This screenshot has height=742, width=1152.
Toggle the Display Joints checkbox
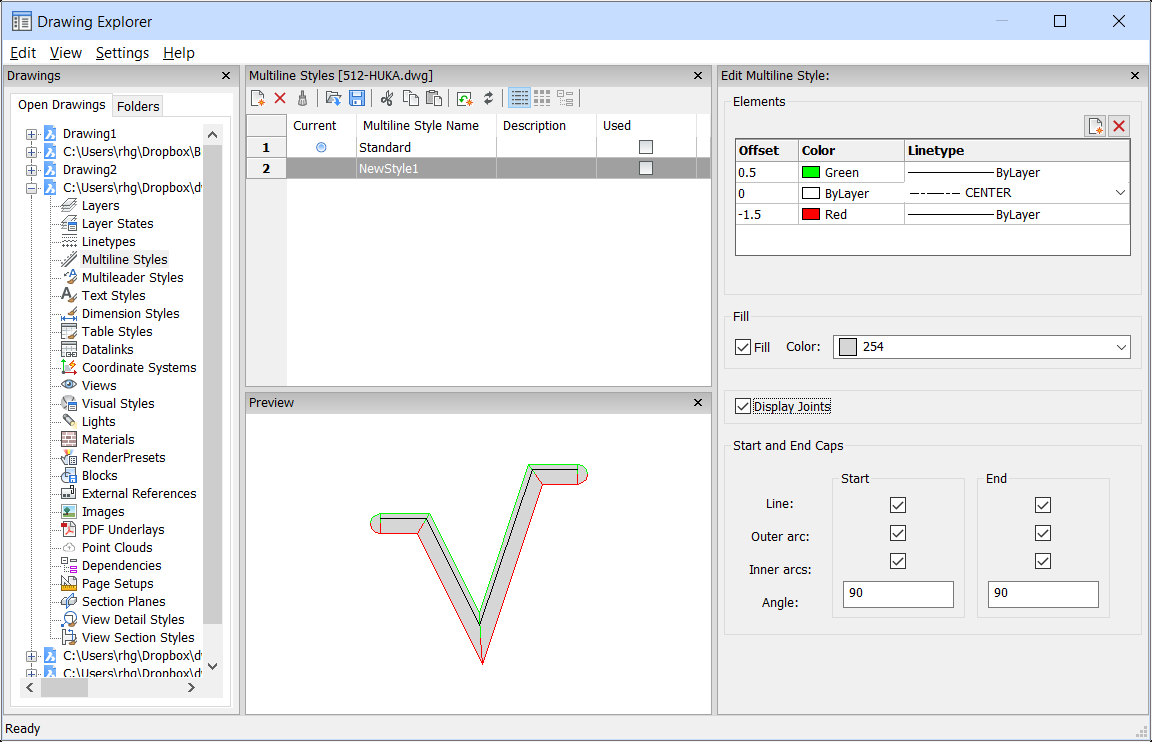(x=743, y=406)
